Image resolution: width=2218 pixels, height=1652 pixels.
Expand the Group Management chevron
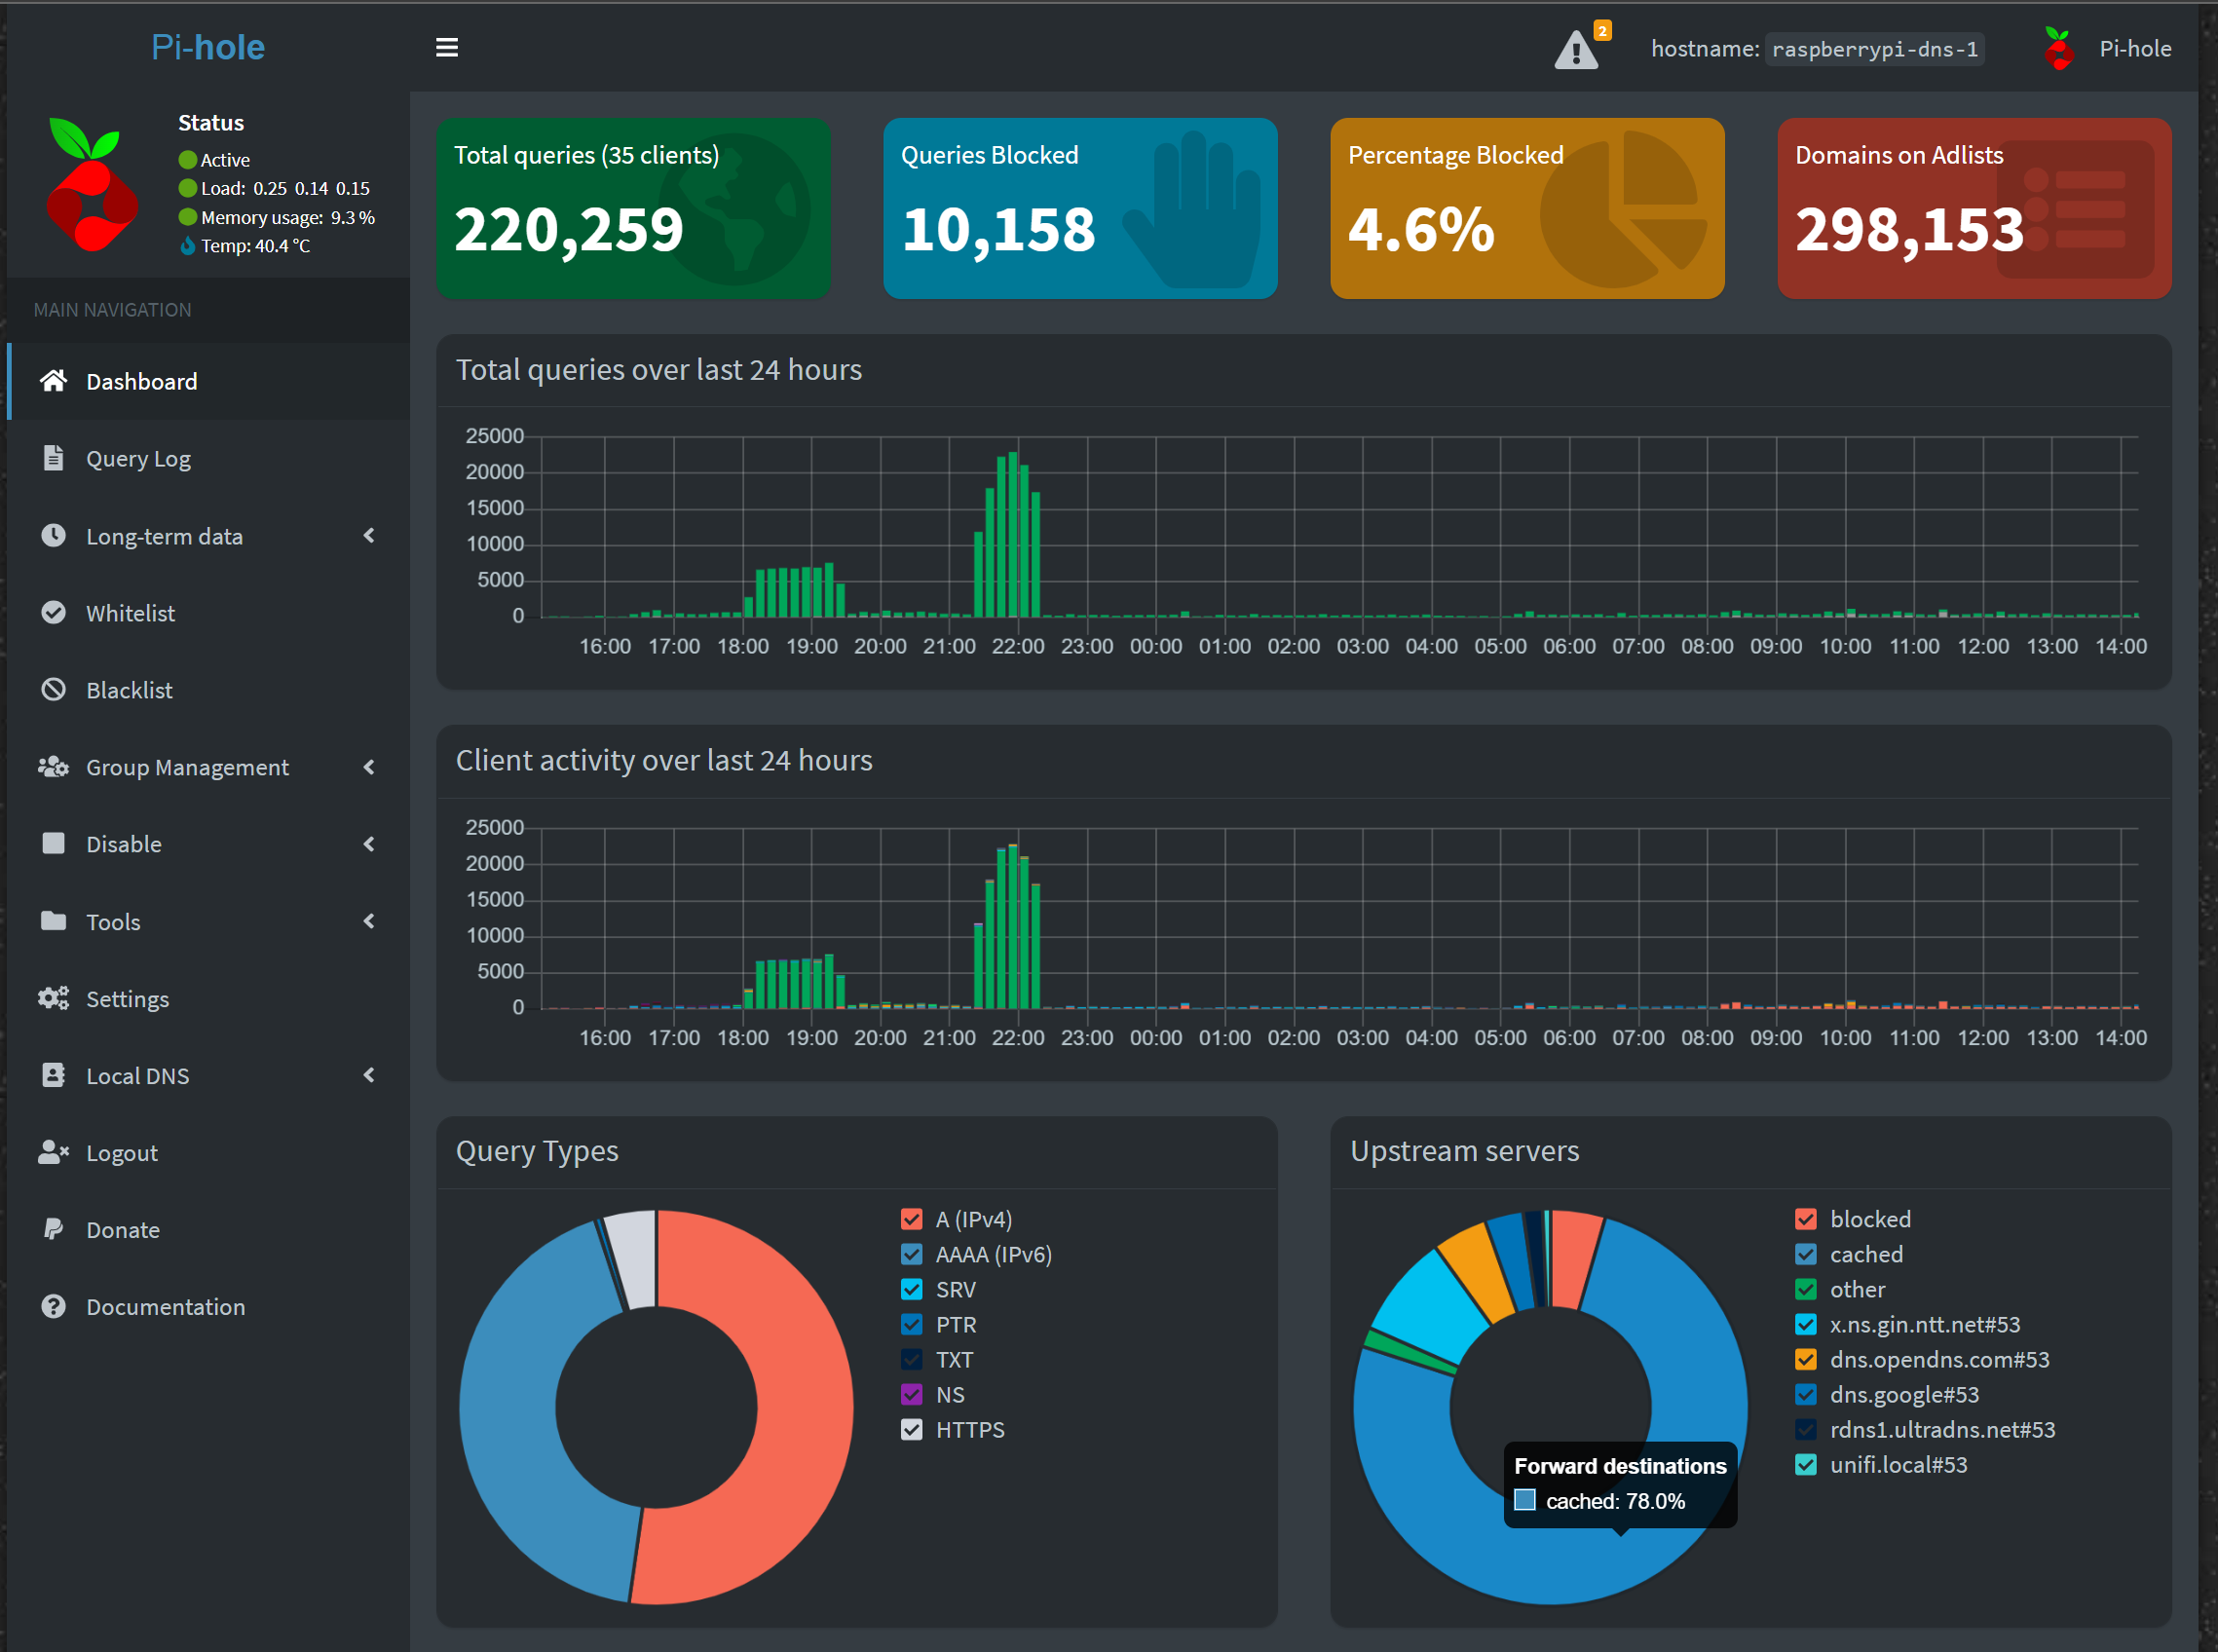point(369,767)
